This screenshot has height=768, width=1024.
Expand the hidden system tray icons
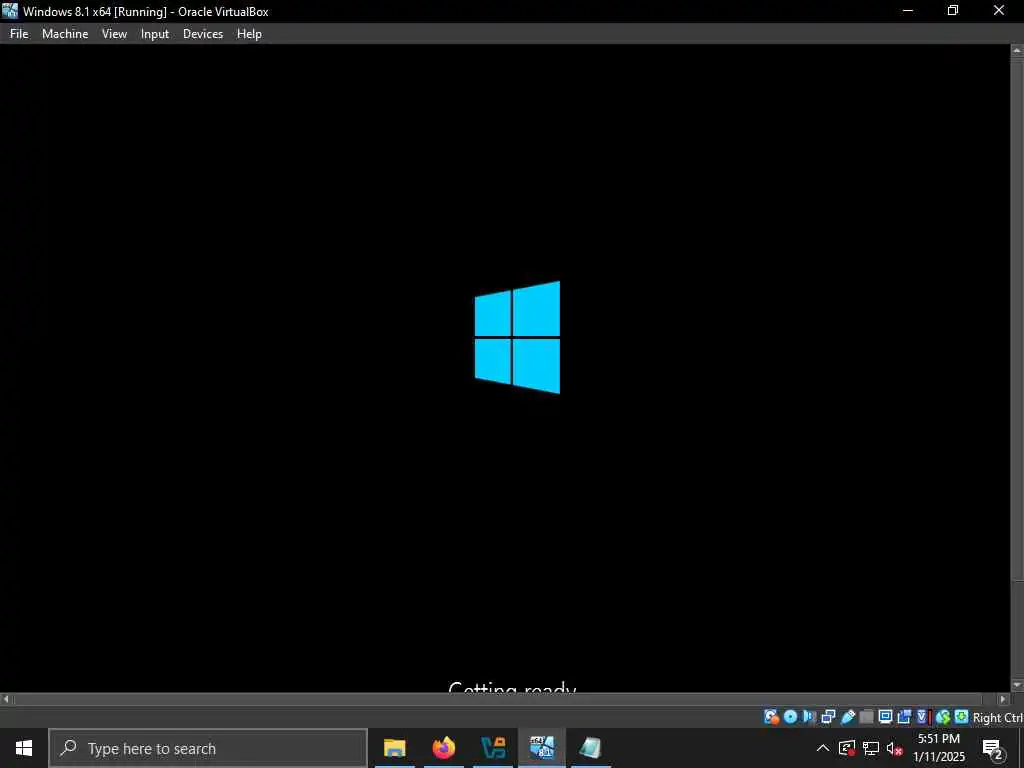coord(823,748)
